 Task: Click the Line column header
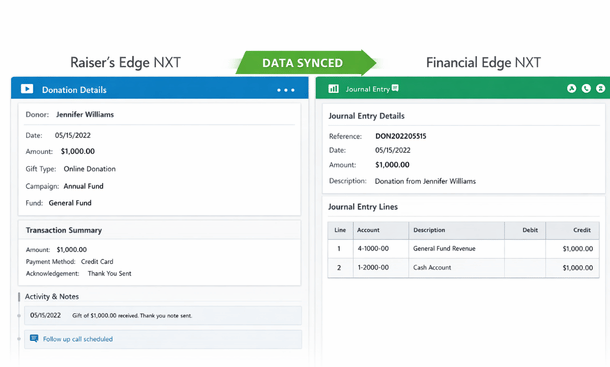[340, 230]
